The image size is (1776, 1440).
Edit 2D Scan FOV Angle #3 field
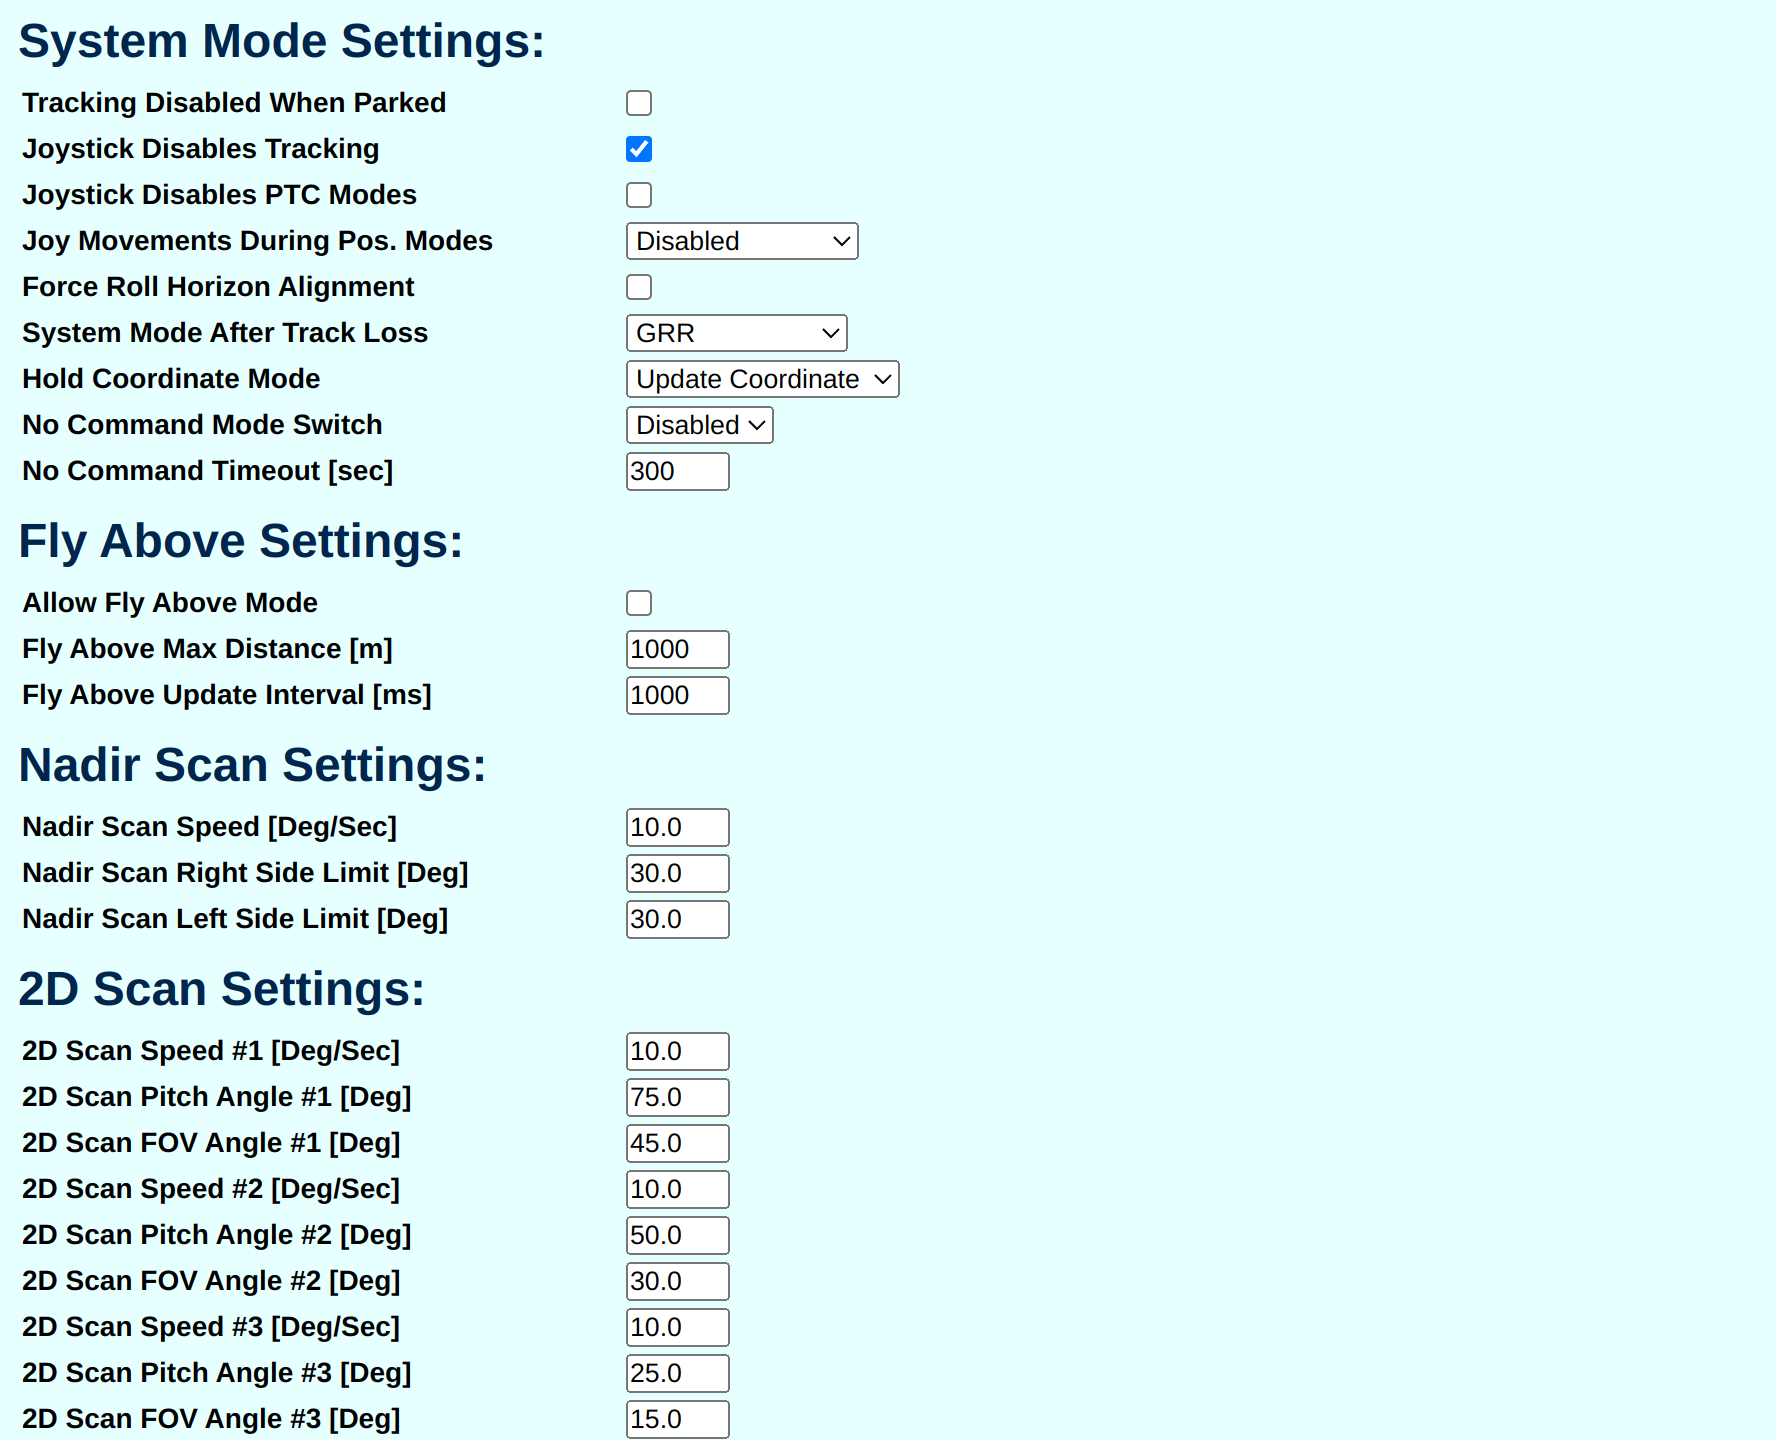(x=678, y=1419)
